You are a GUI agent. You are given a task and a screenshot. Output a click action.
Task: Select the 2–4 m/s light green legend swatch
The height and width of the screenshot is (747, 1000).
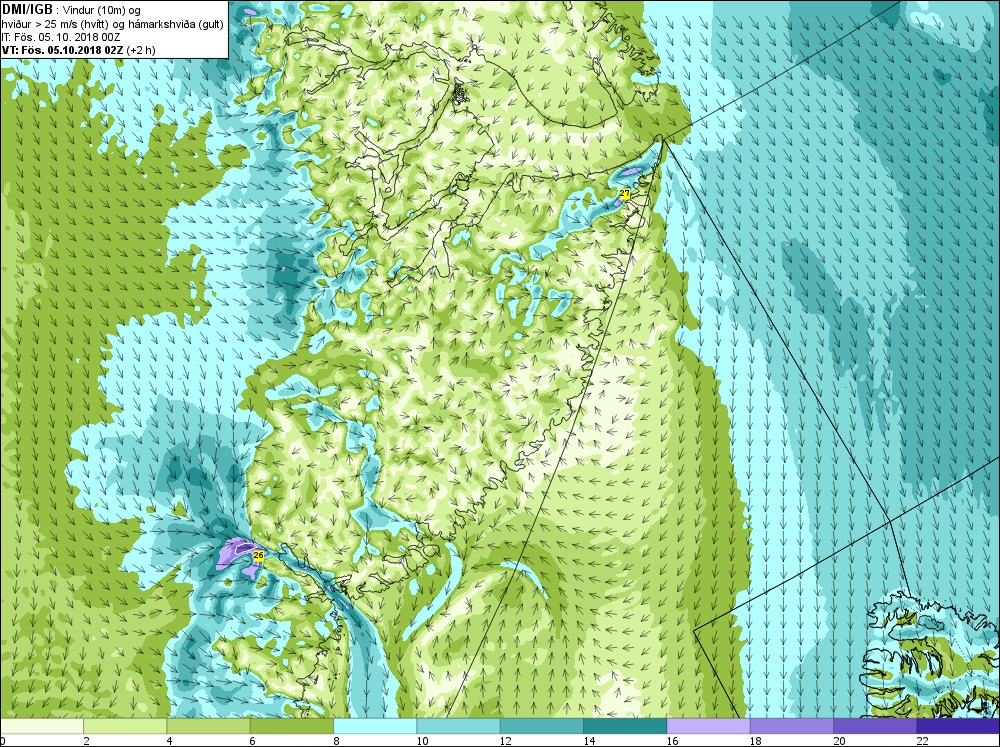tap(125, 726)
